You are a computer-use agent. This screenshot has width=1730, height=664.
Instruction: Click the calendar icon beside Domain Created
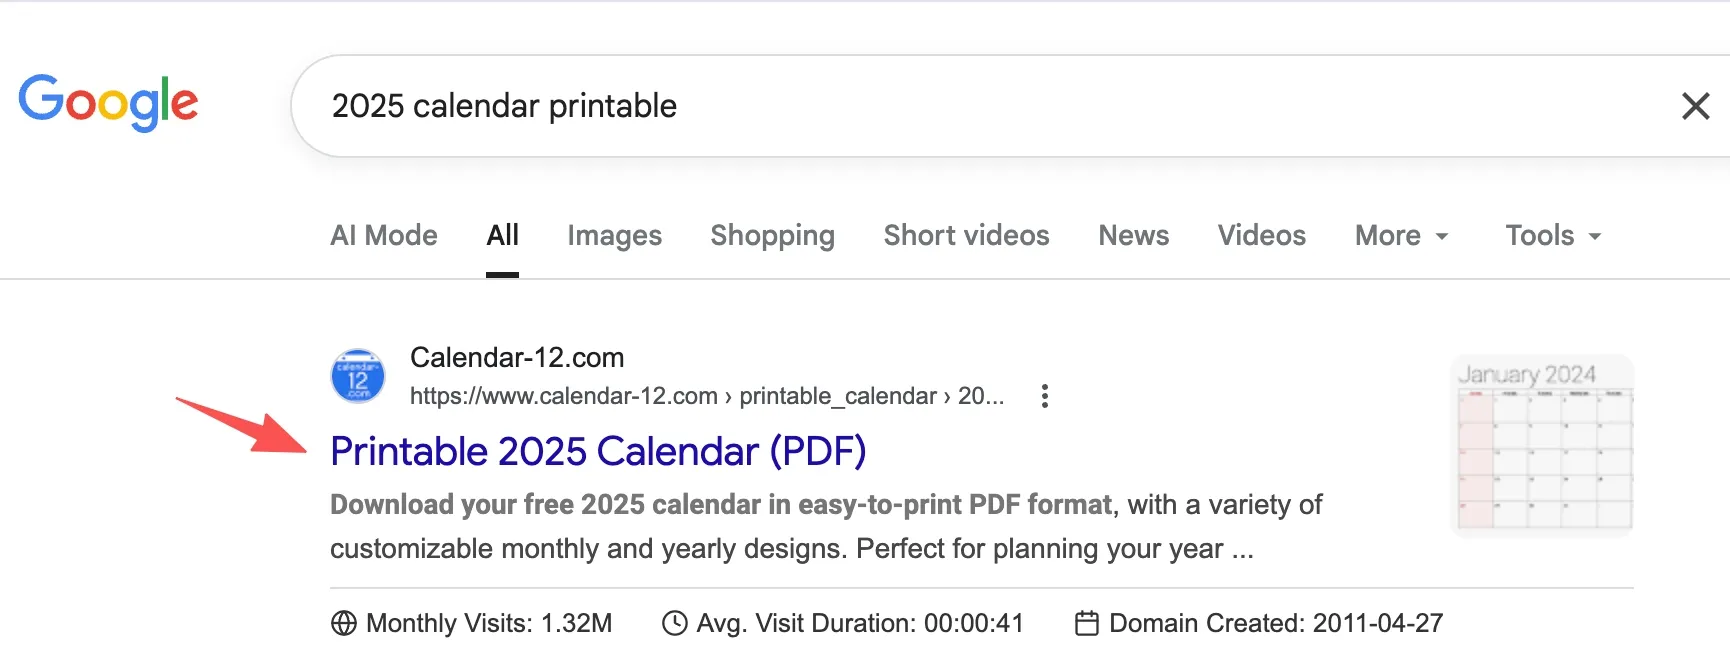(x=1087, y=622)
